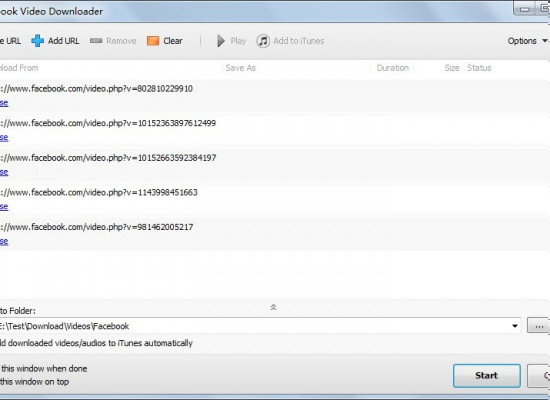This screenshot has height=400, width=550.
Task: Click the Download From column header
Action: 19,68
